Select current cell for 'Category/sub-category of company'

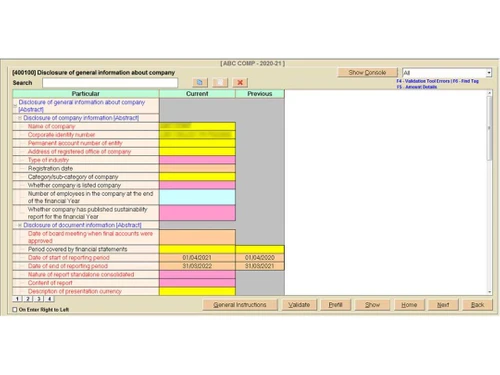197,177
